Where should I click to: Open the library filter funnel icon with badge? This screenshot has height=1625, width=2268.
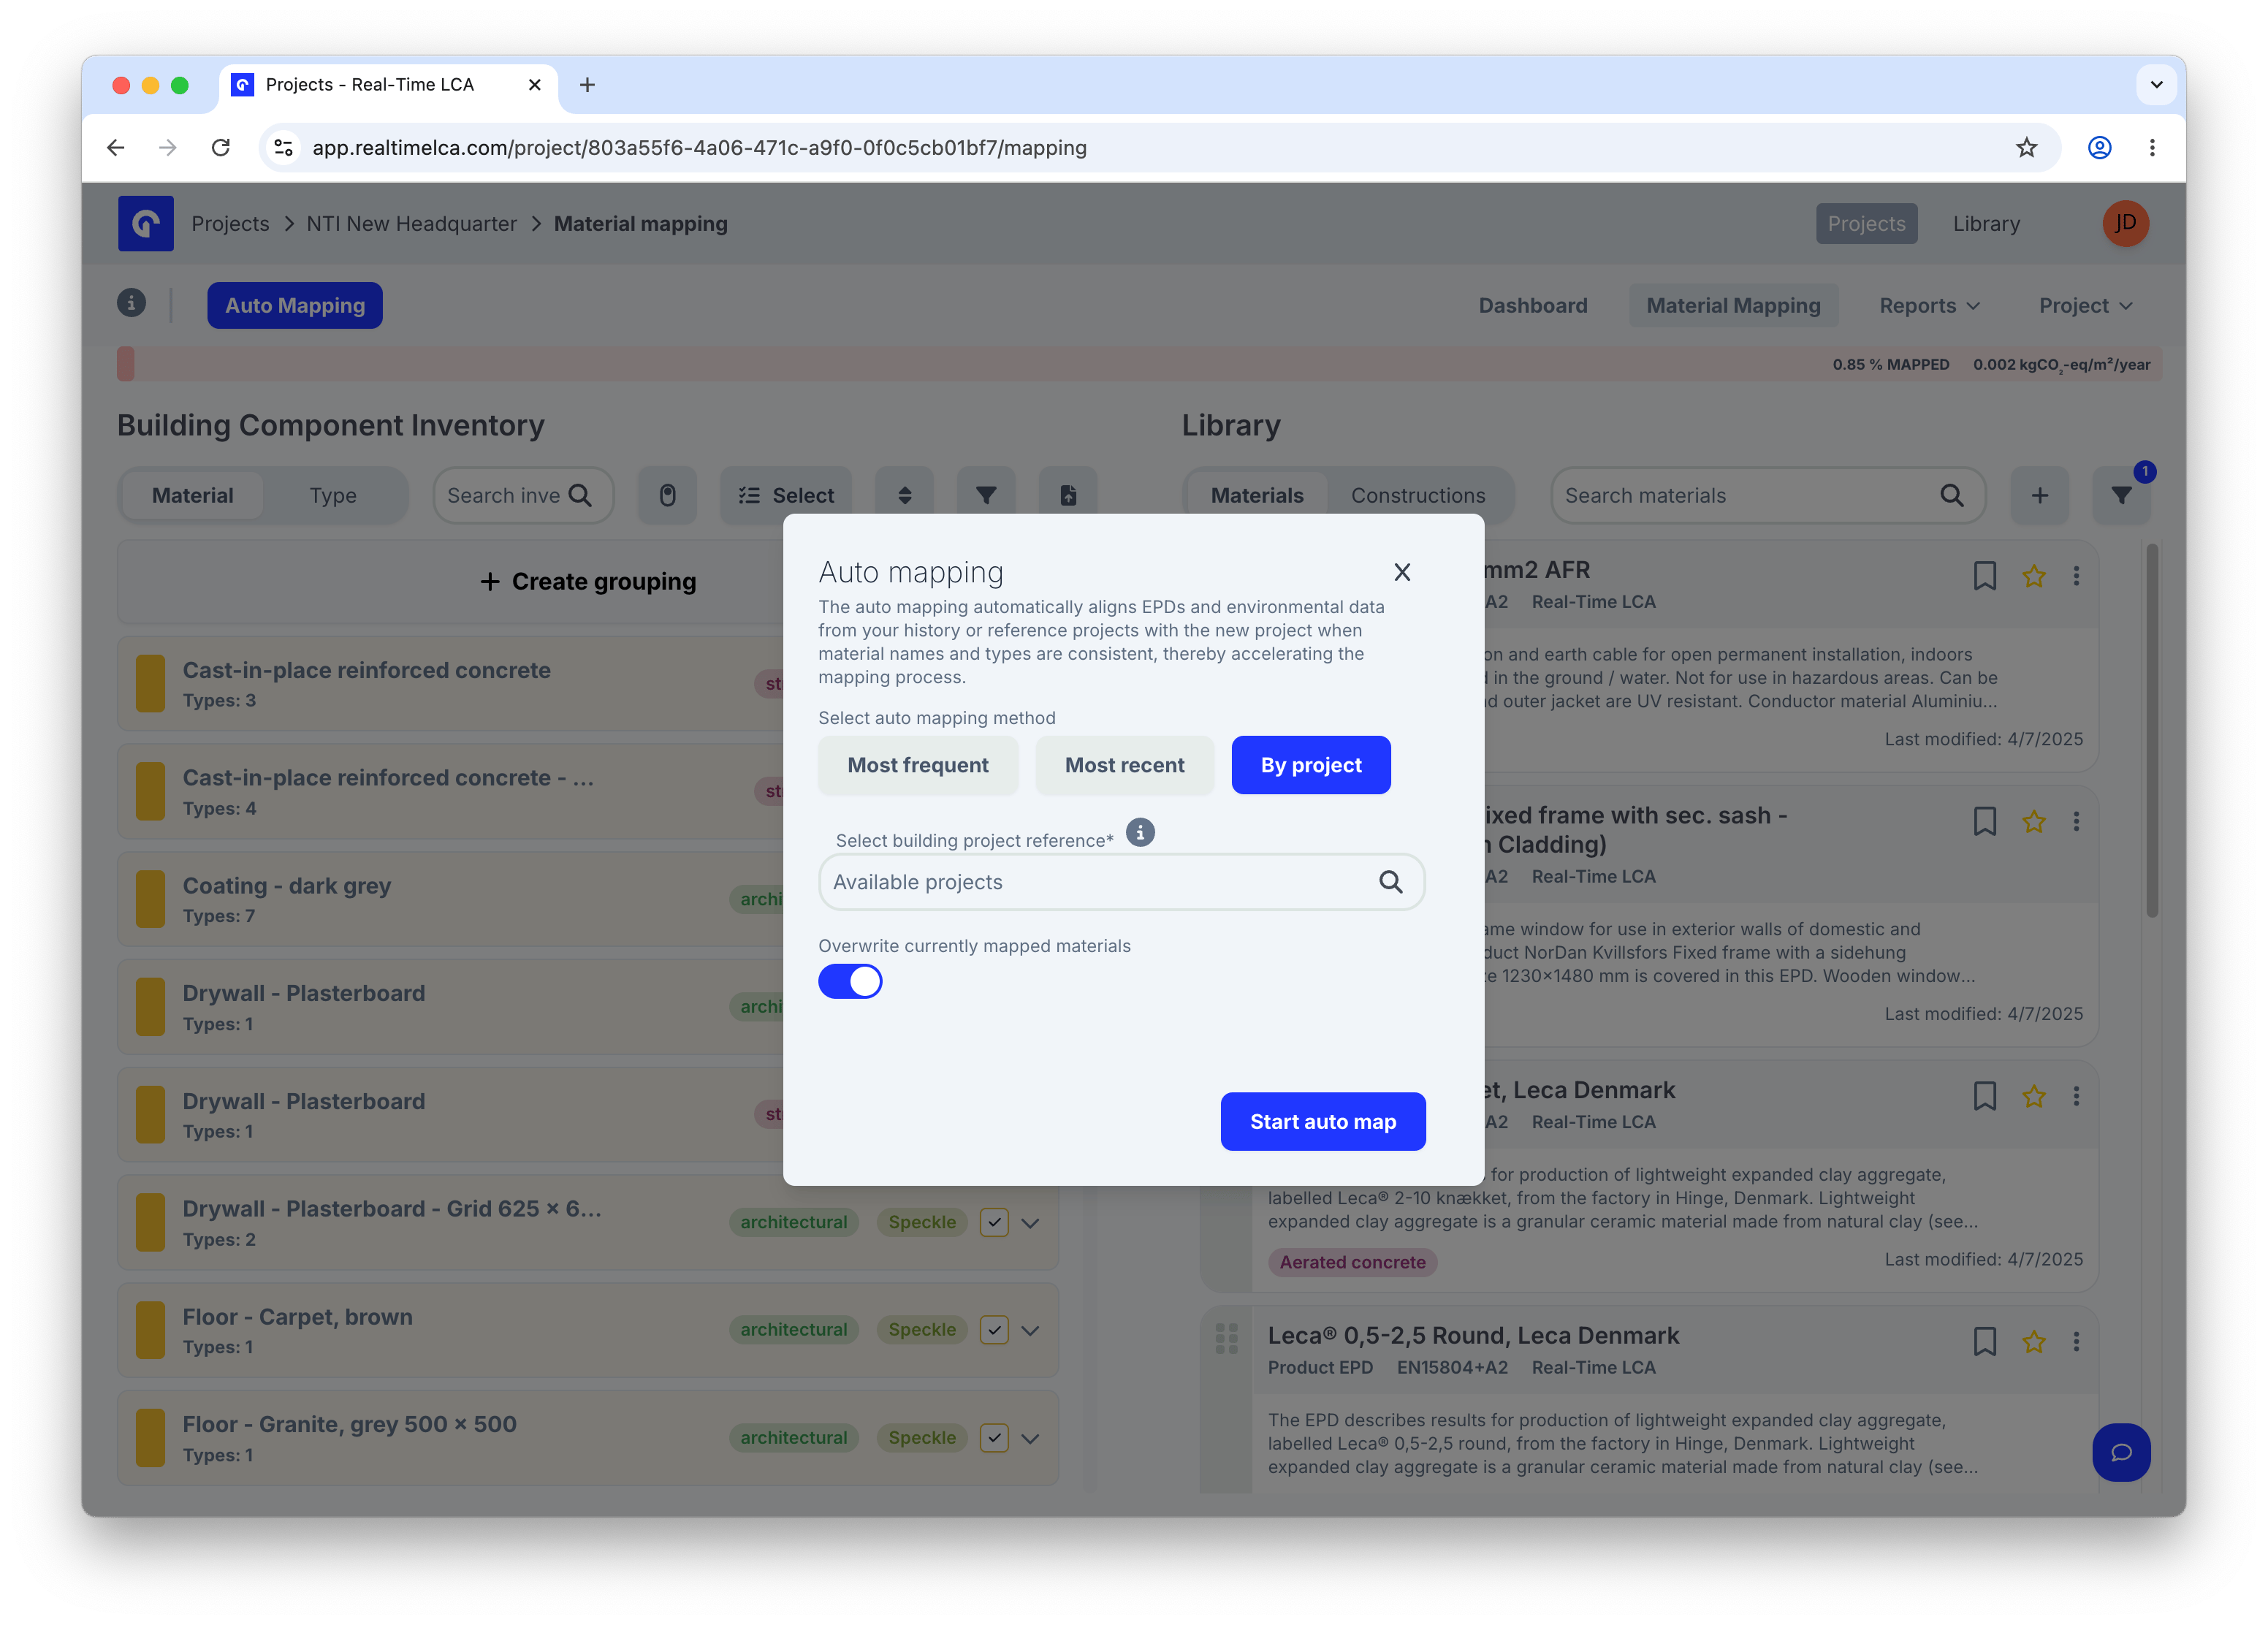coord(2121,495)
